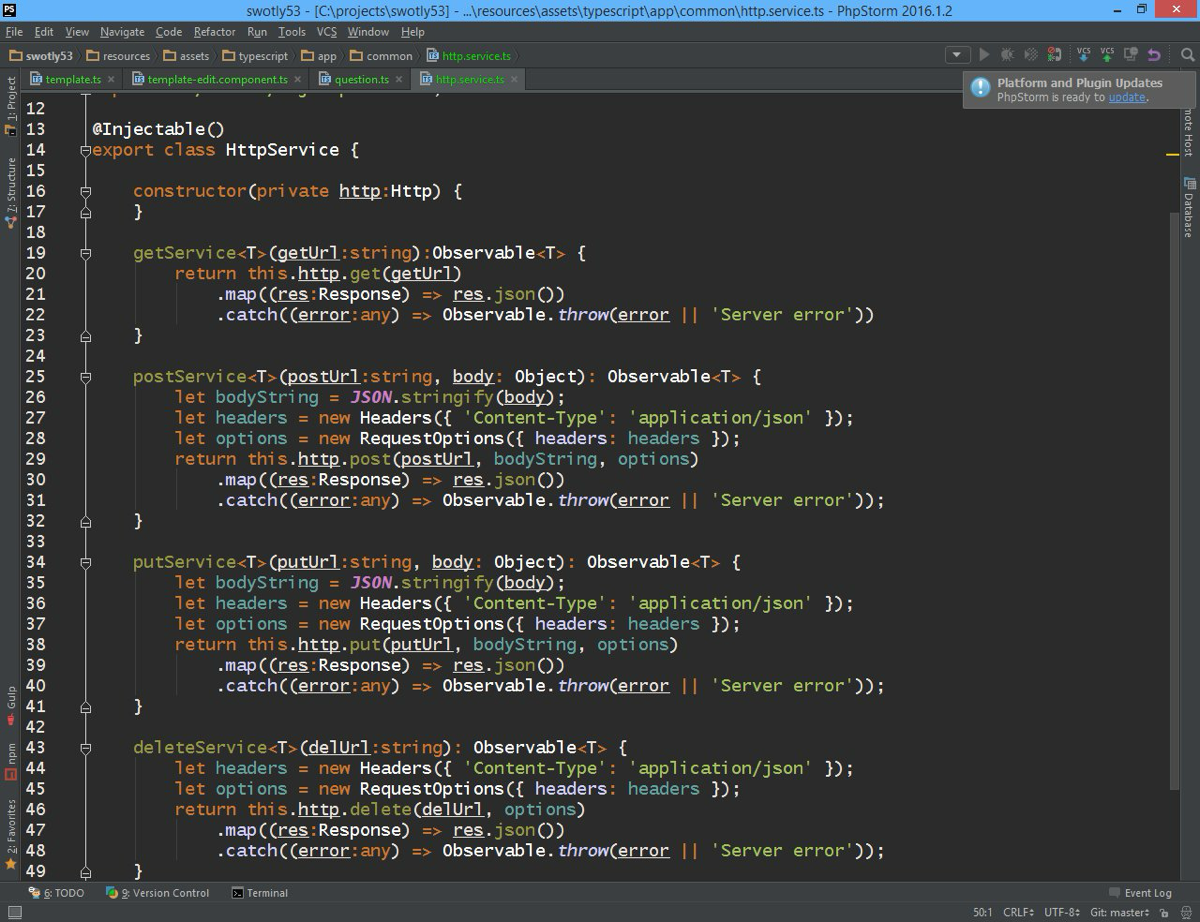Click the purple Revert arrow icon
Image resolution: width=1200 pixels, height=922 pixels.
point(1155,55)
